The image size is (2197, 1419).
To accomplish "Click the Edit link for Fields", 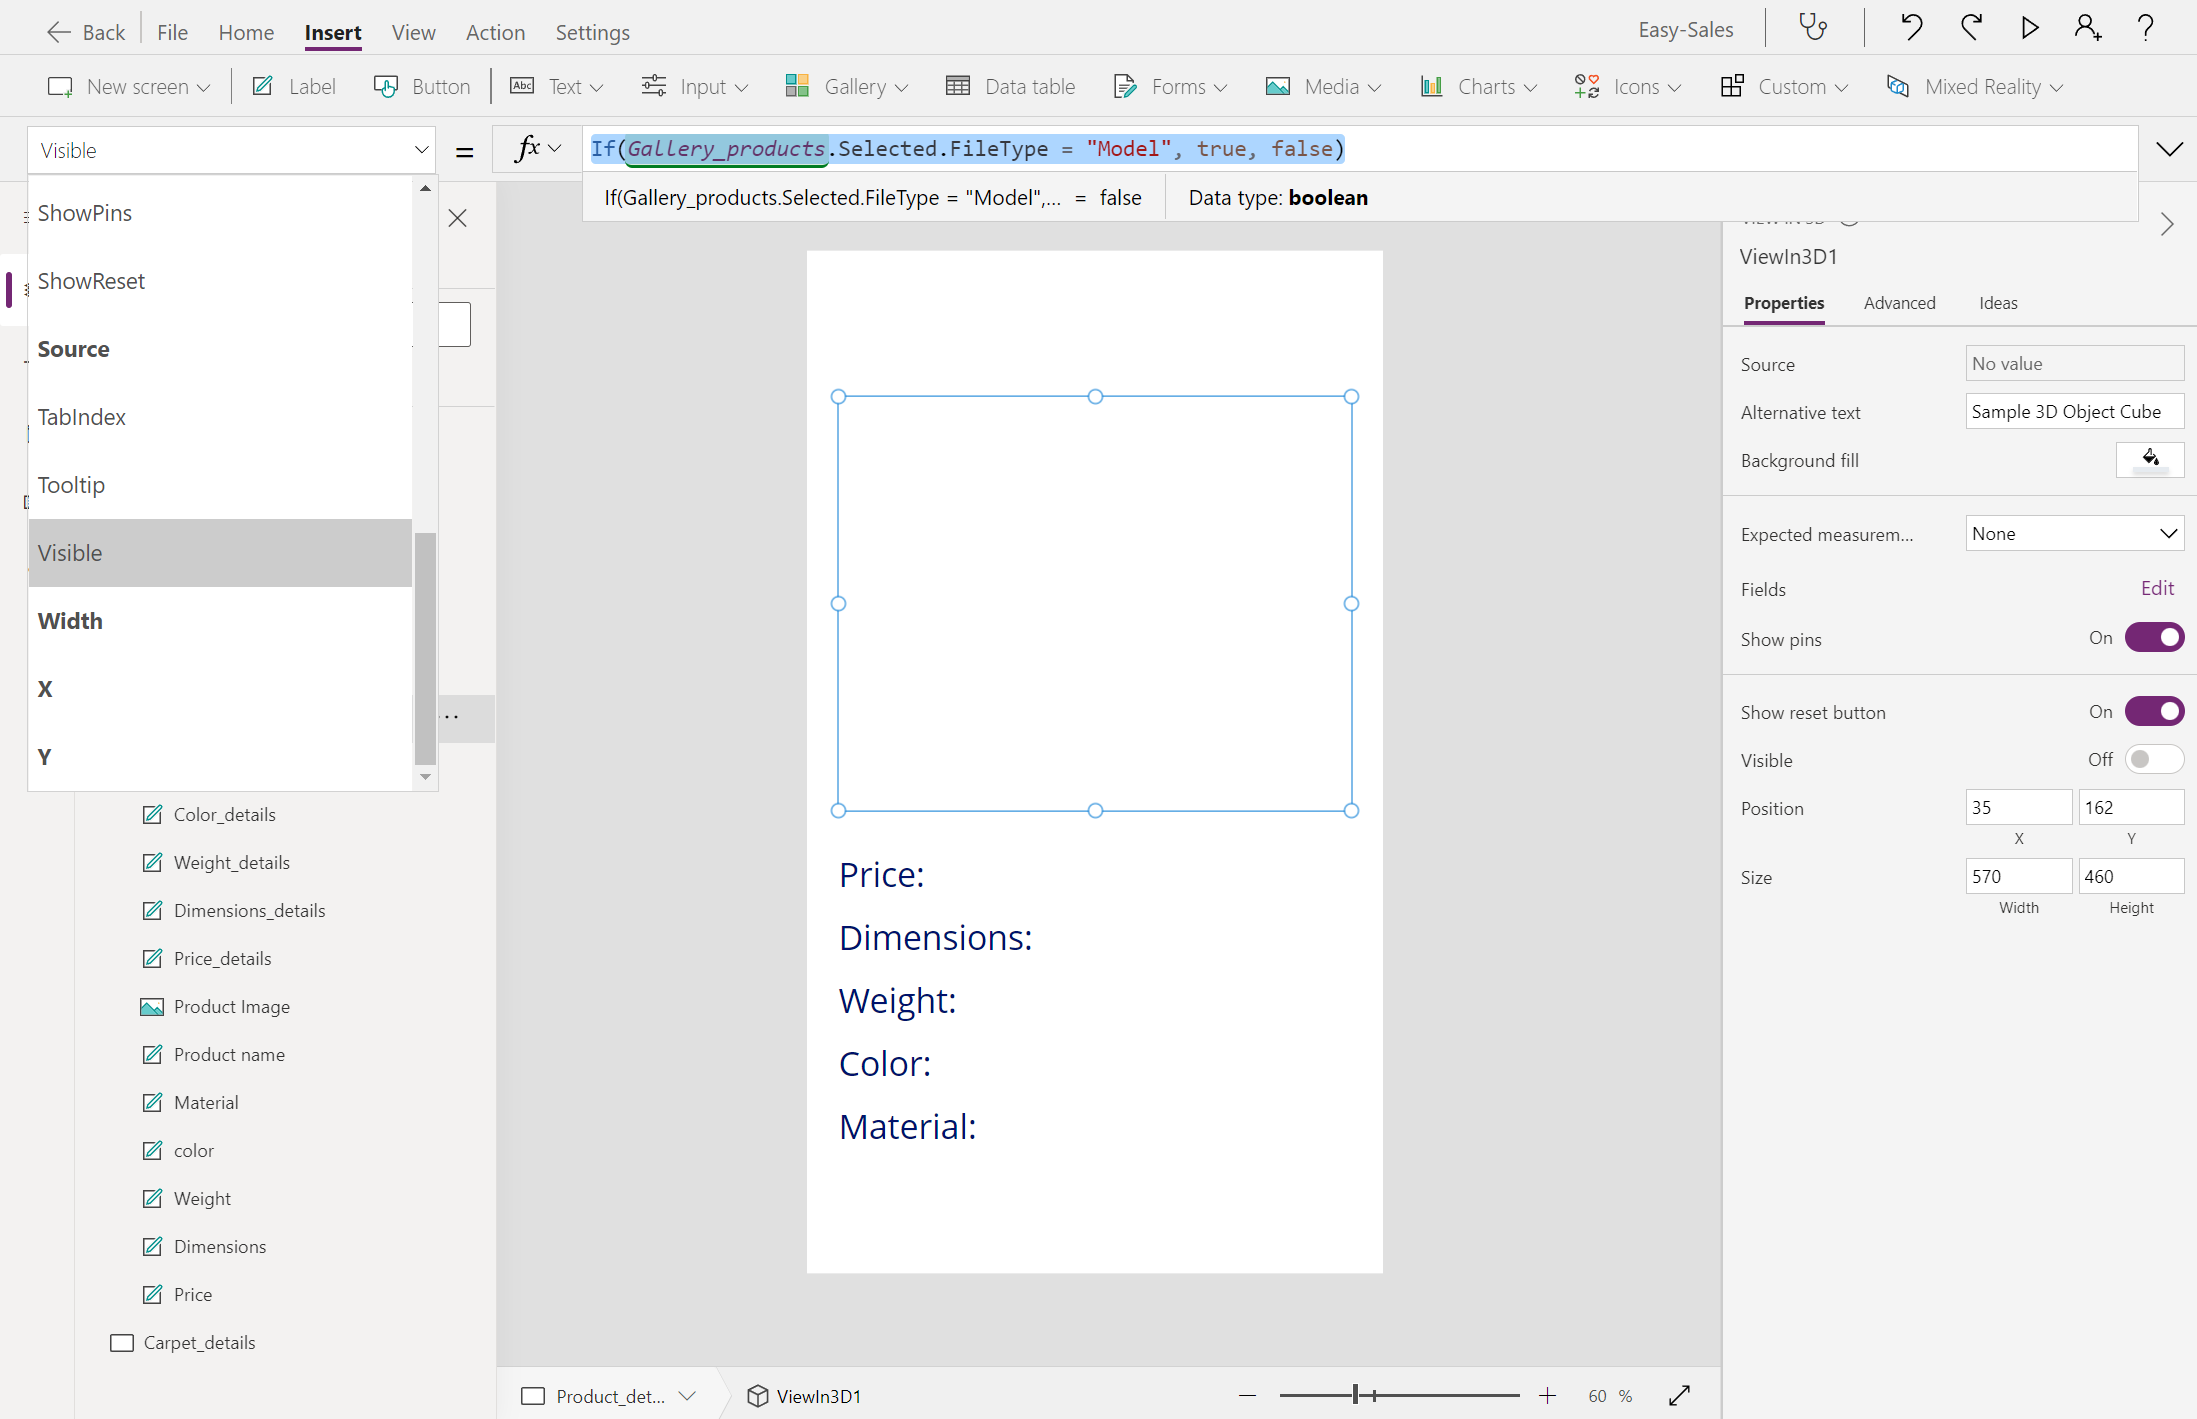I will coord(2157,588).
